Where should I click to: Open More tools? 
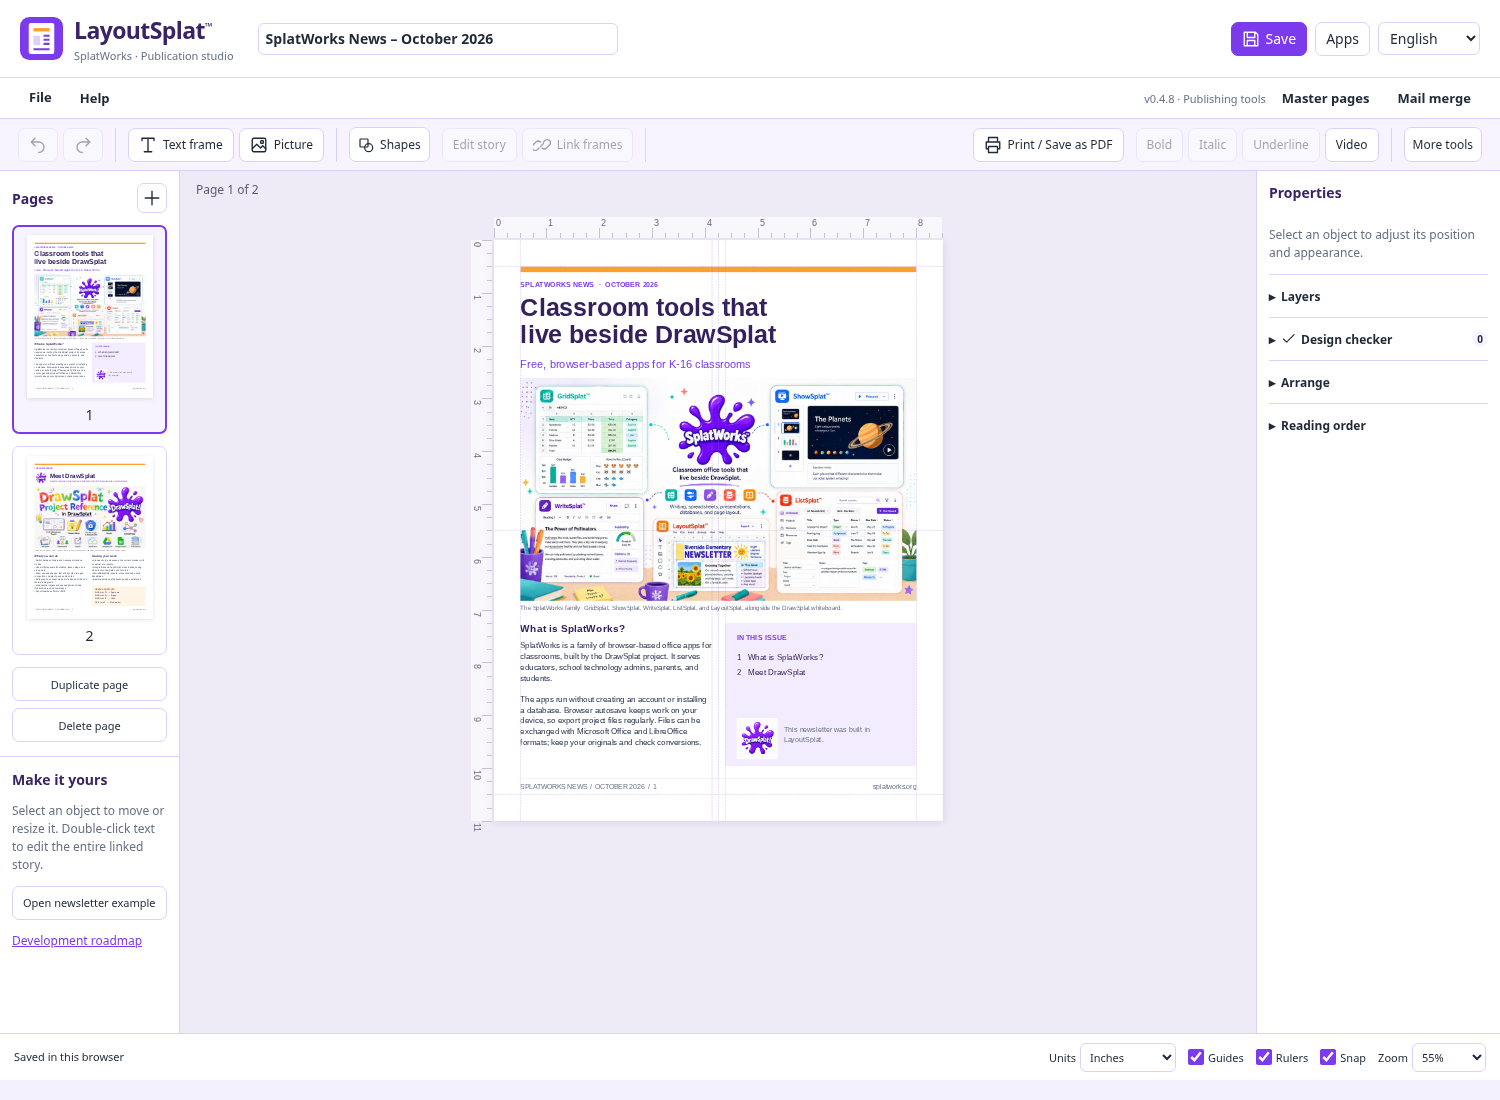pyautogui.click(x=1442, y=145)
